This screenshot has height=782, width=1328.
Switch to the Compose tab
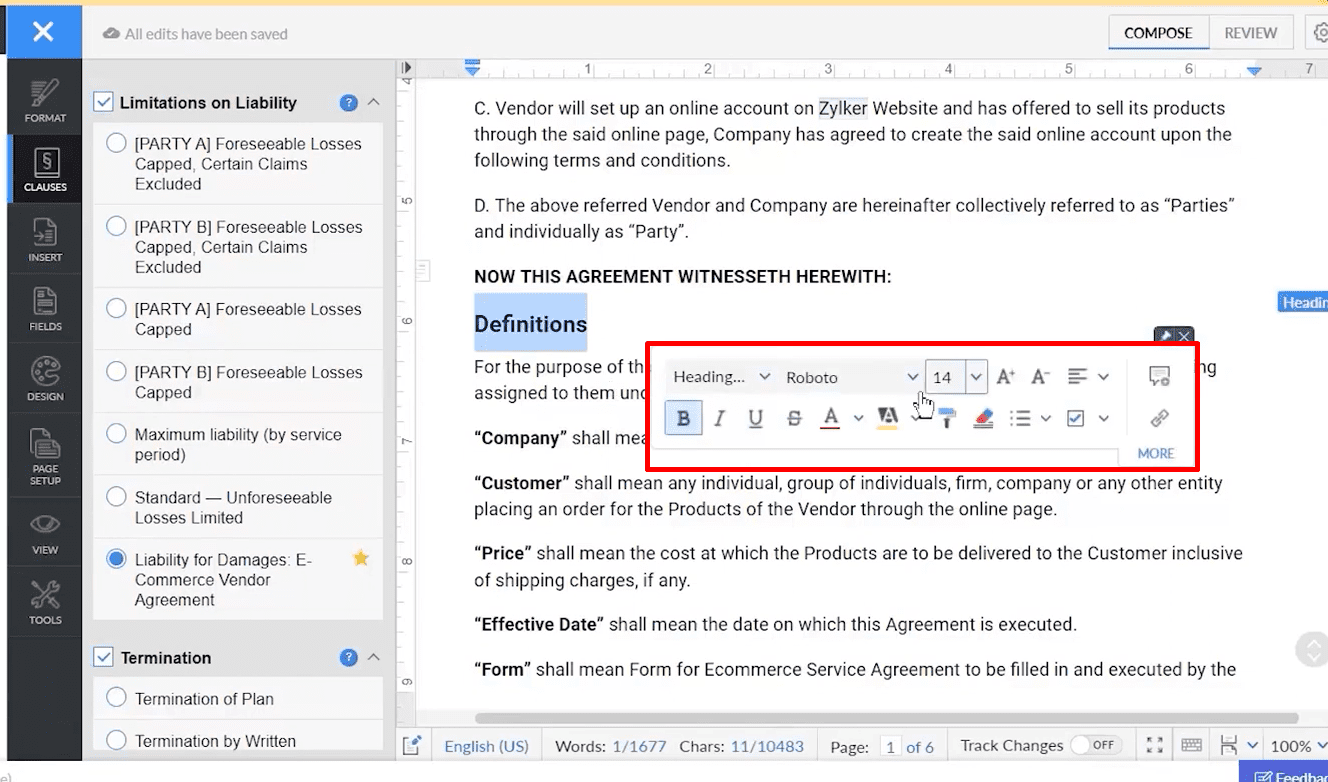click(x=1158, y=33)
